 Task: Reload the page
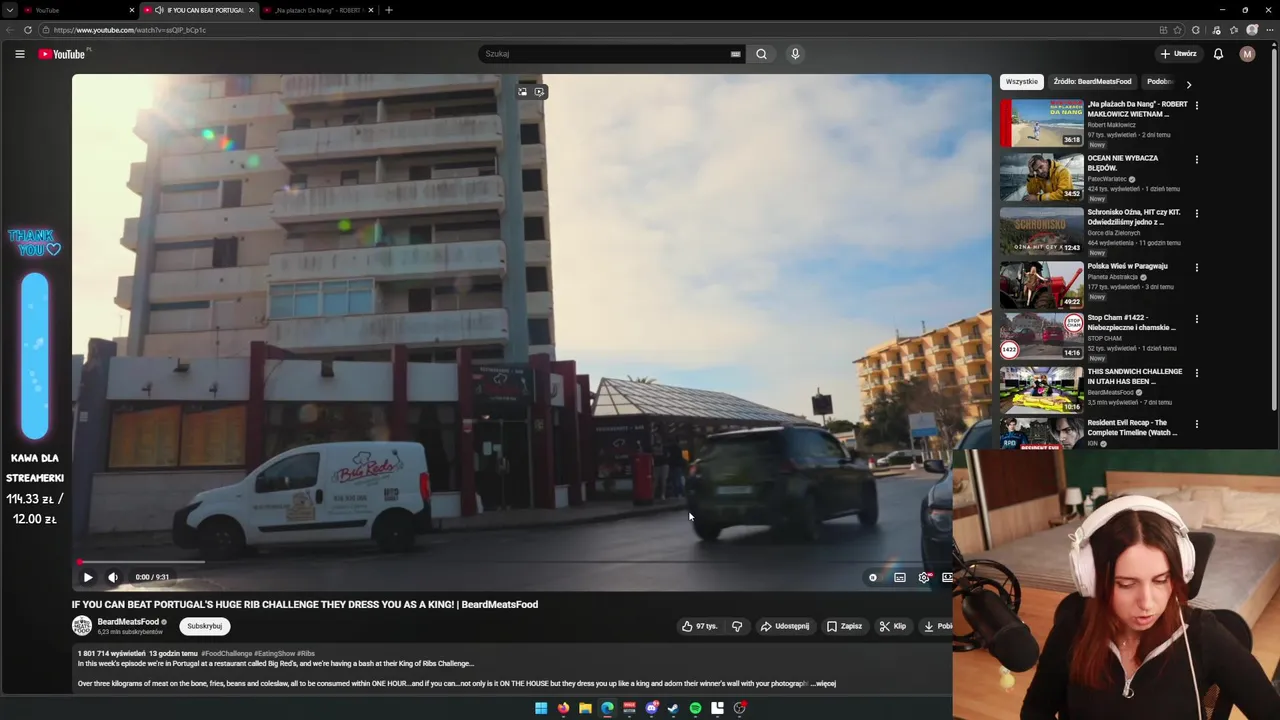[x=28, y=30]
